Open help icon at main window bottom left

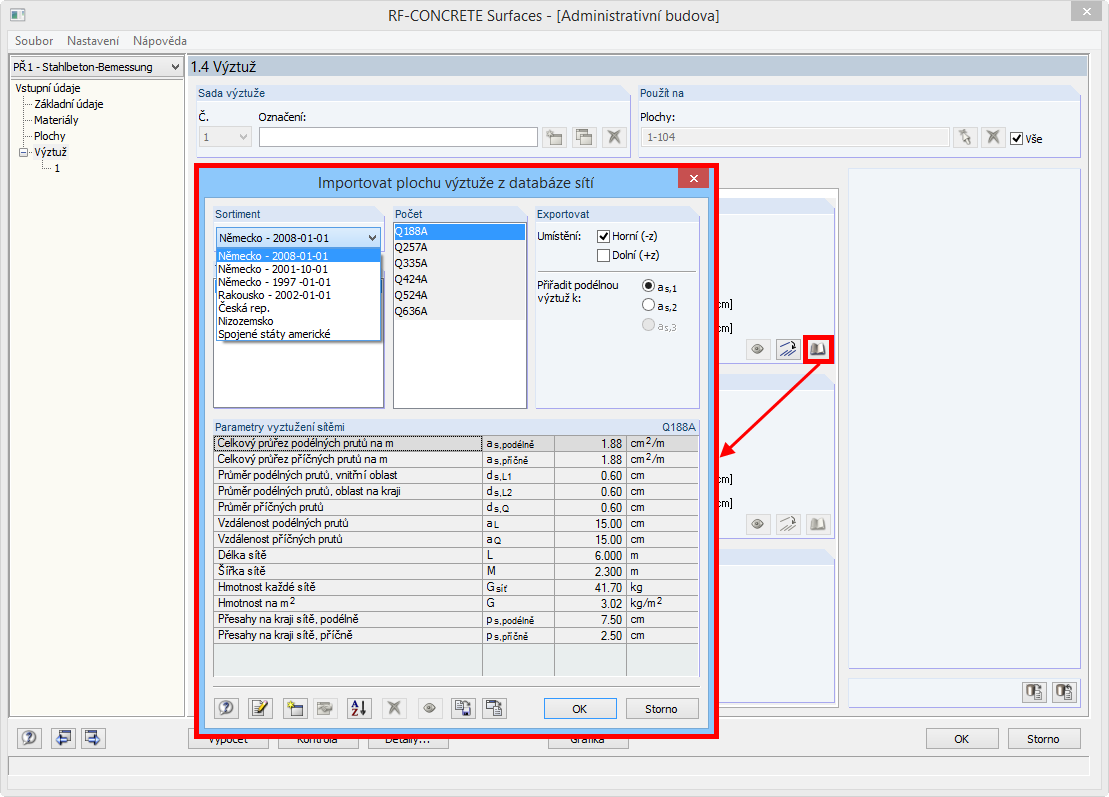30,738
